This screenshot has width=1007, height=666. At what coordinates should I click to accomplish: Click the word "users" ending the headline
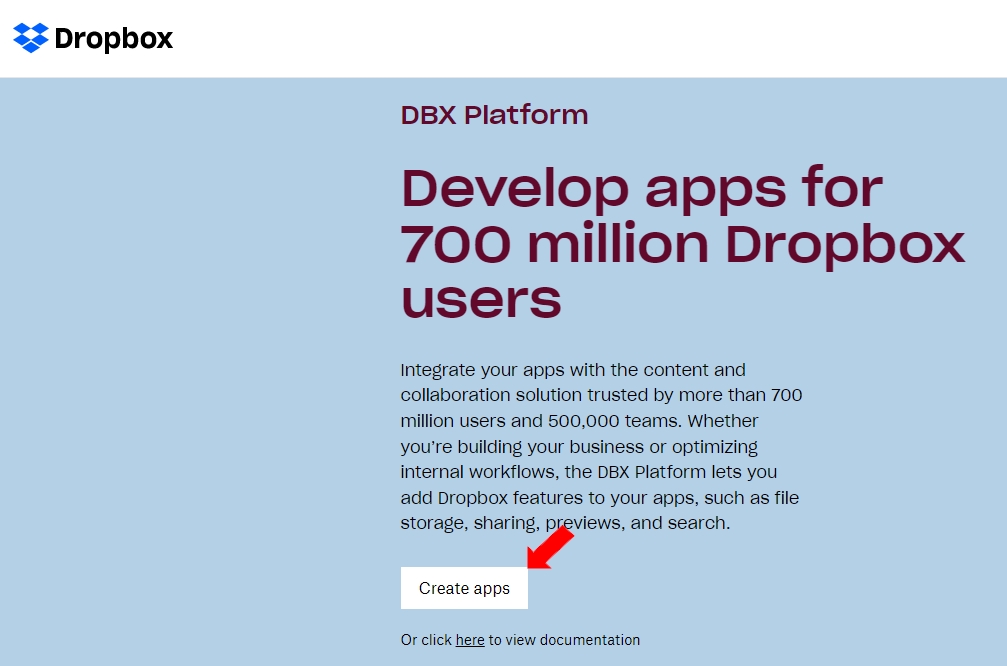pos(481,298)
